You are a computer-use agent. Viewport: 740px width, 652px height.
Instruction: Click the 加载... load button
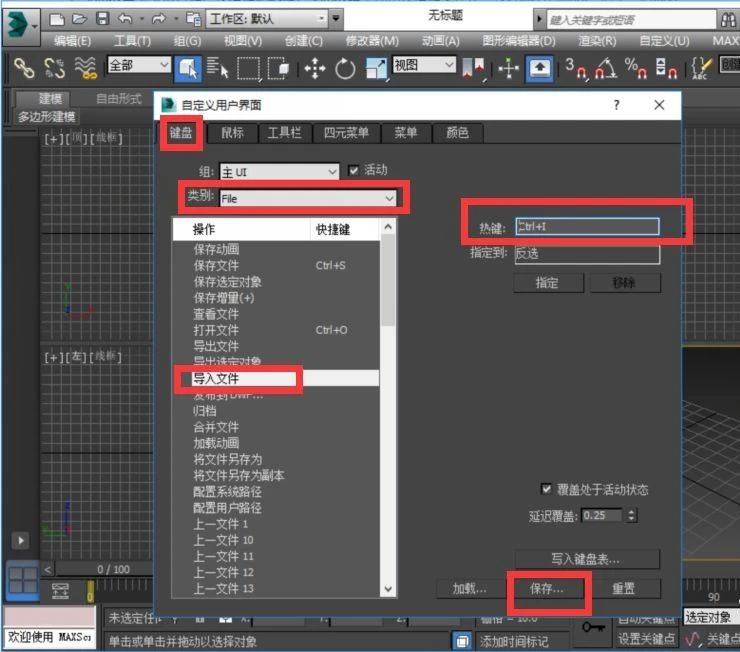point(469,588)
